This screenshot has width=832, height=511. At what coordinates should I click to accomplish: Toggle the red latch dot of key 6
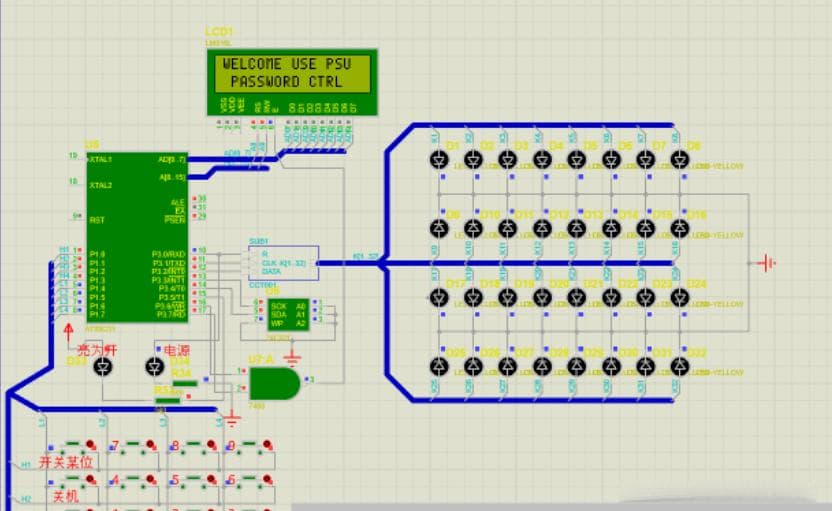[x=267, y=480]
